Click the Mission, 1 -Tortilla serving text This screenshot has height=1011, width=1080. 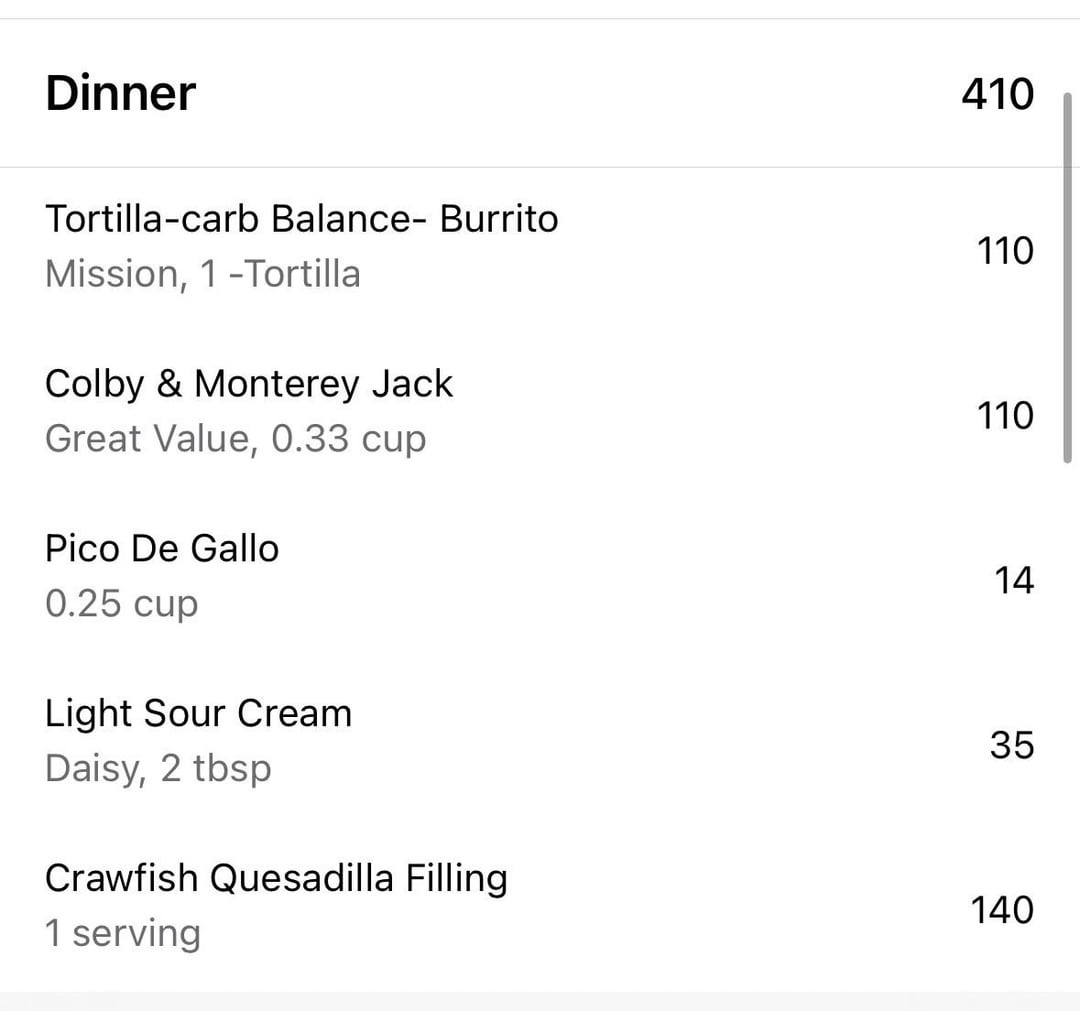[x=202, y=273]
